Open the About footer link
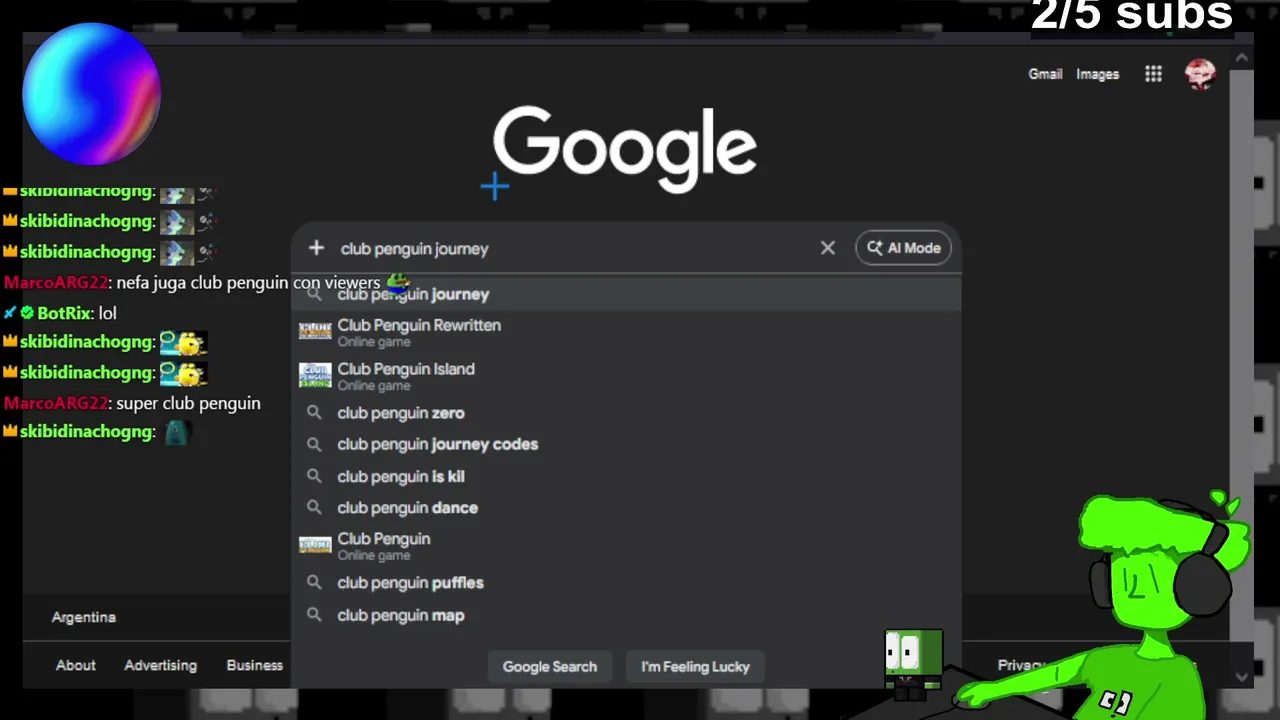This screenshot has width=1280, height=720. 76,665
